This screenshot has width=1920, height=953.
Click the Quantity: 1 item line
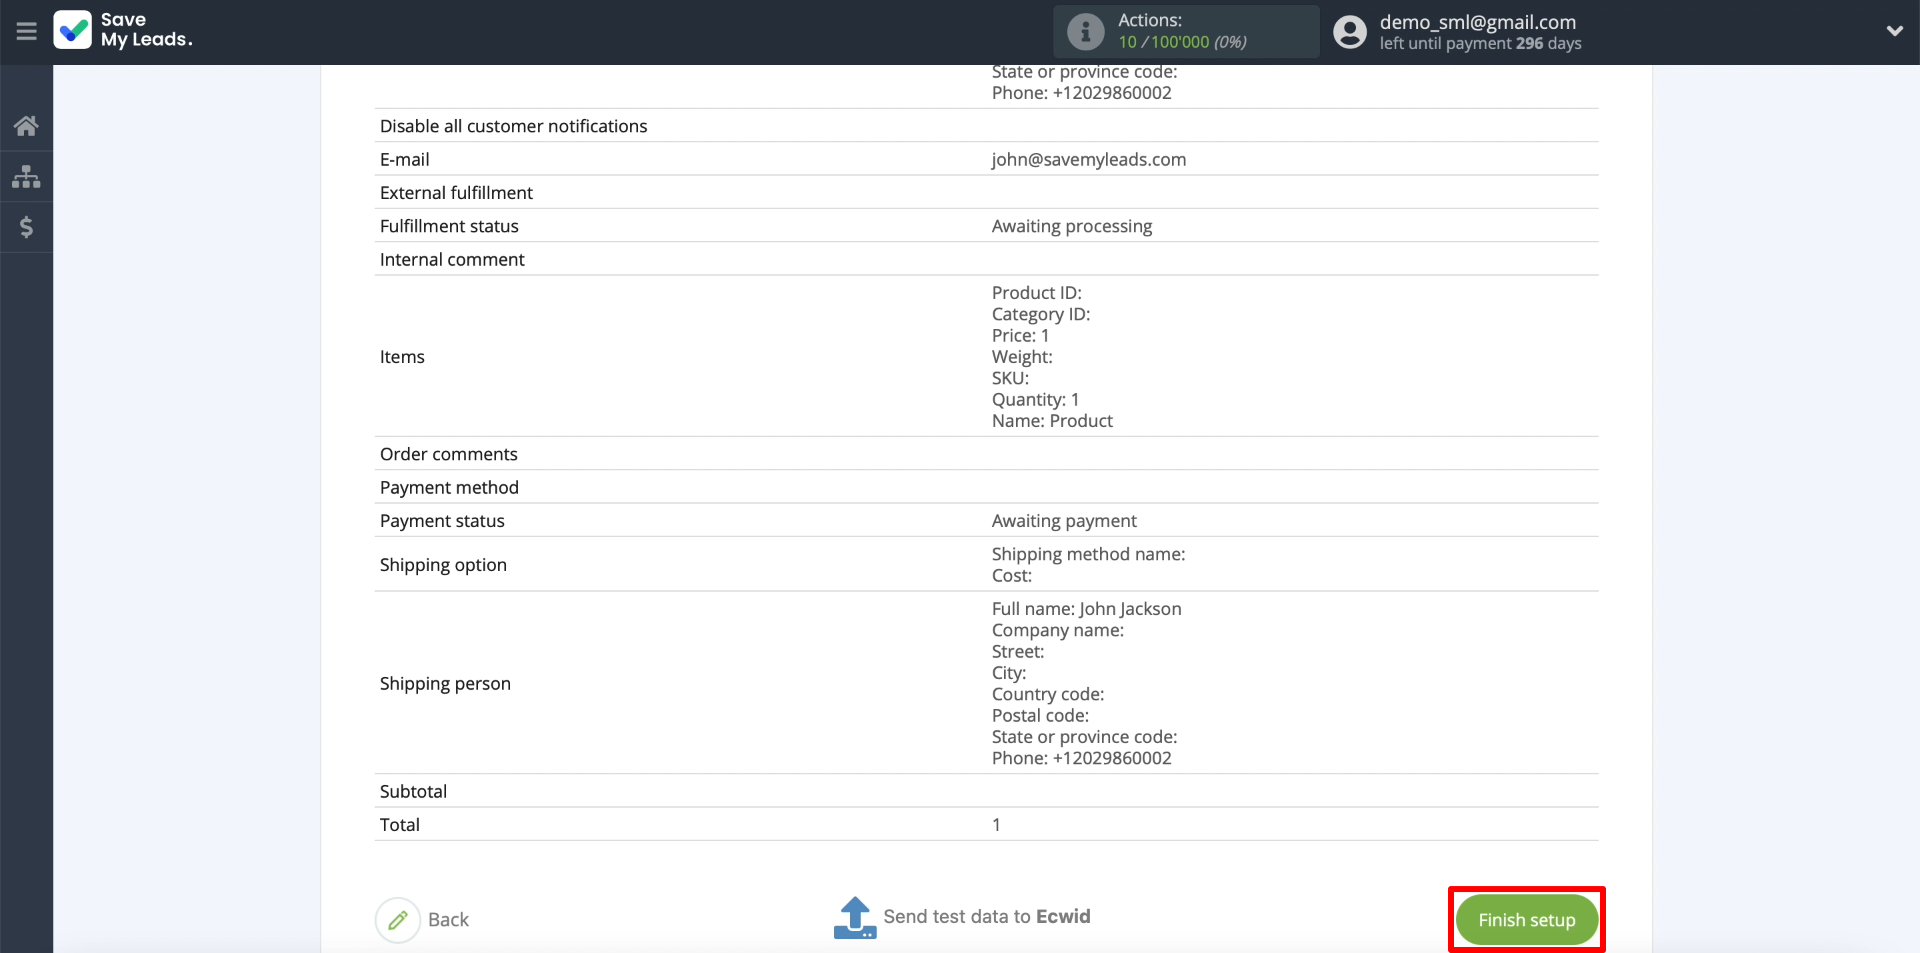click(x=1035, y=400)
